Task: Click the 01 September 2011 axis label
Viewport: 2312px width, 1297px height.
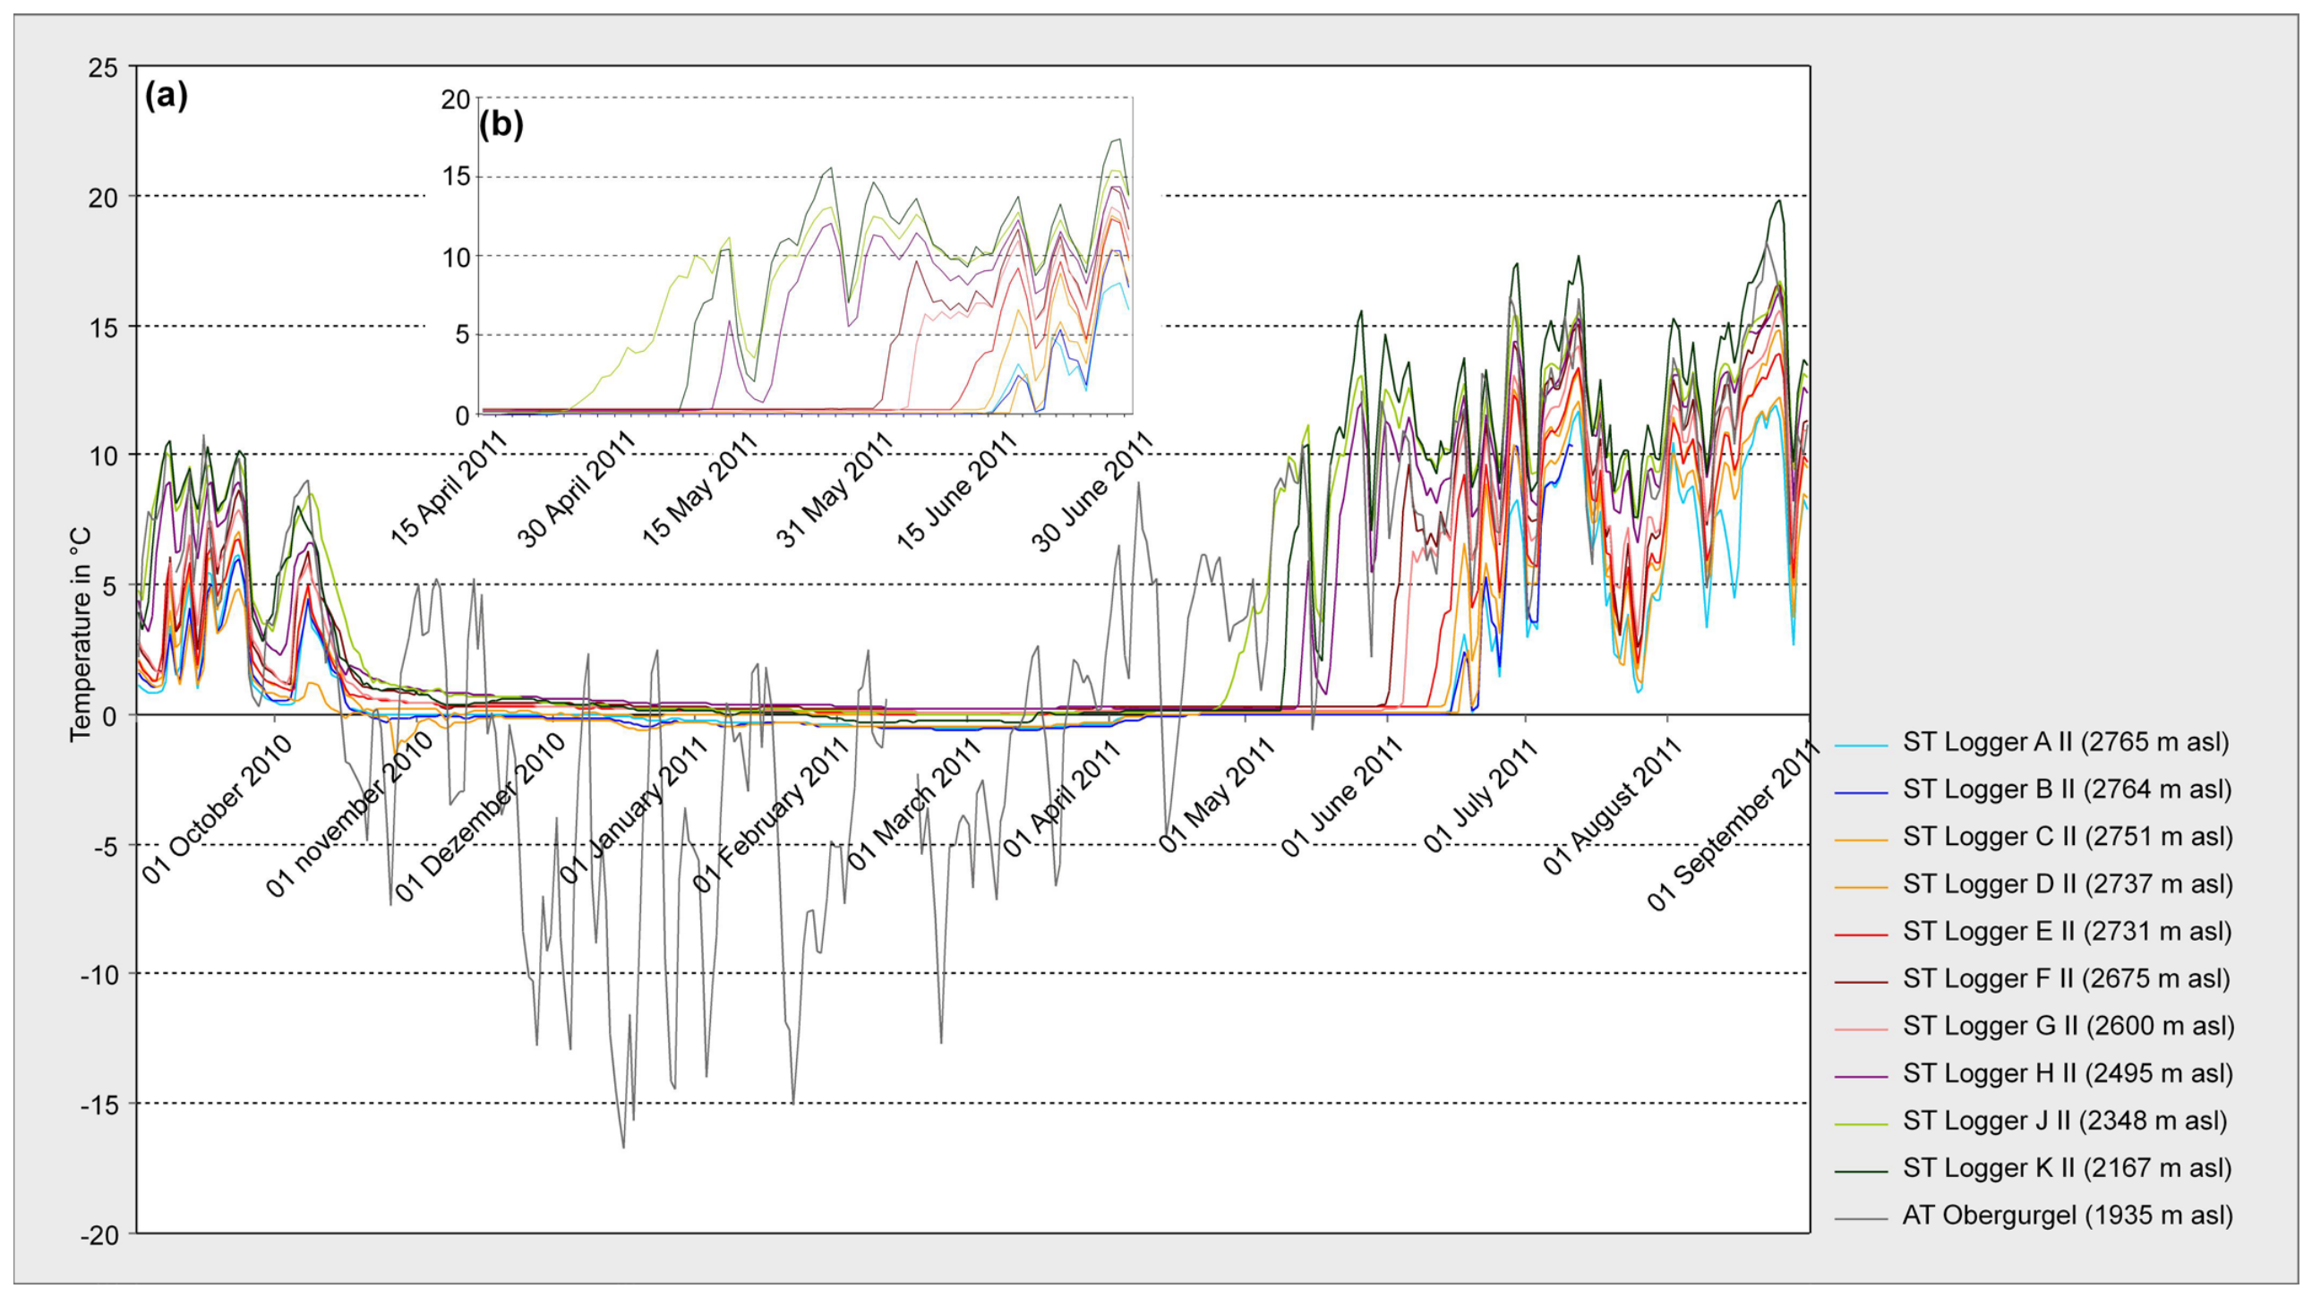Action: [x=1733, y=825]
